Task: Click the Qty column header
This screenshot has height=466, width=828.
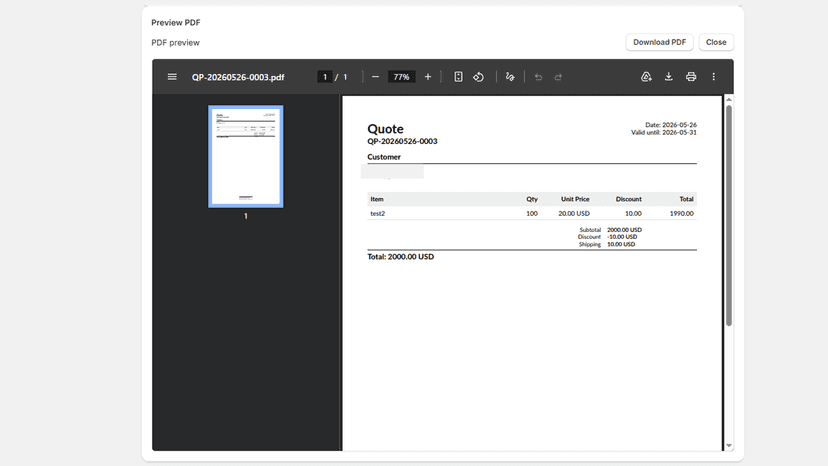Action: pyautogui.click(x=532, y=199)
